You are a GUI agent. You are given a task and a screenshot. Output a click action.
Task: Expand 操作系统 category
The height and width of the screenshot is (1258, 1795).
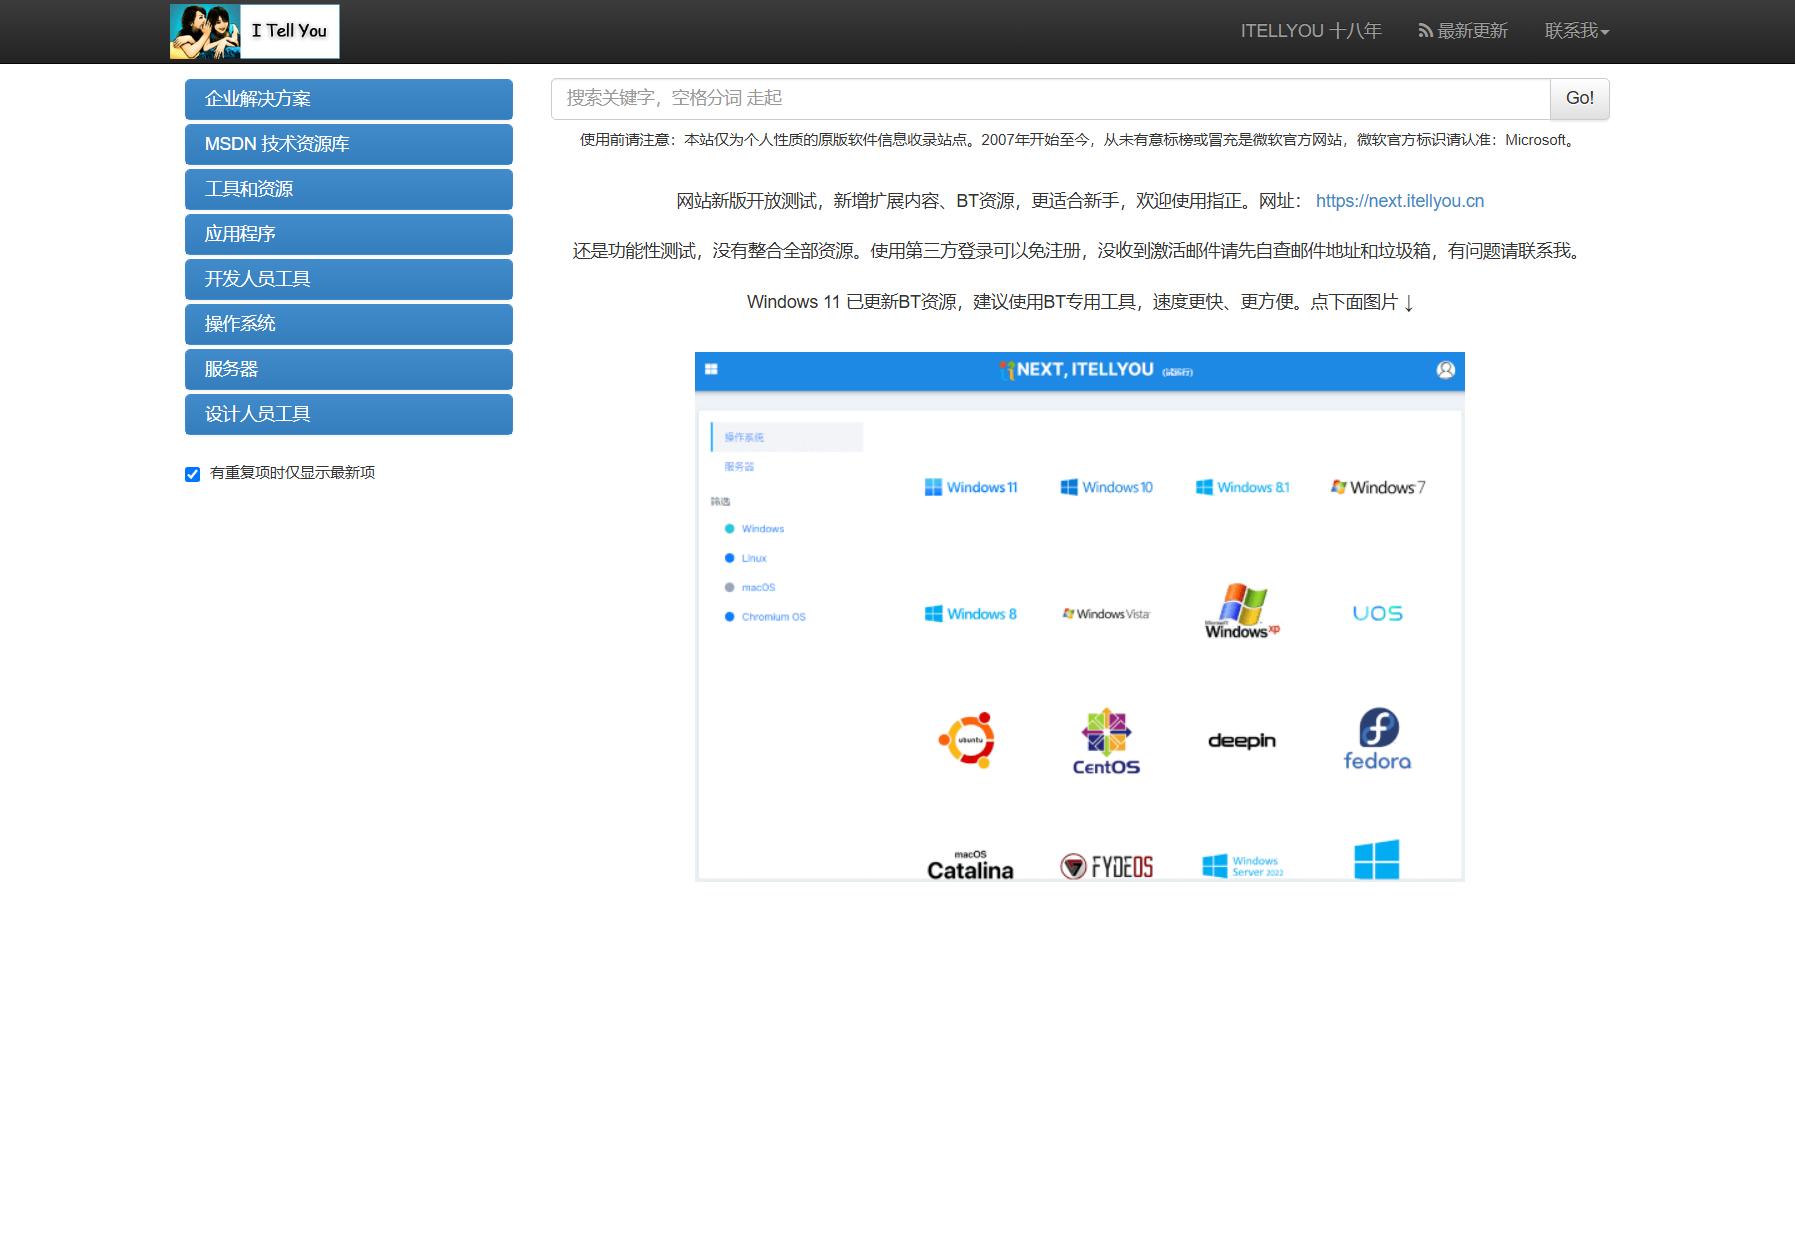(x=349, y=324)
